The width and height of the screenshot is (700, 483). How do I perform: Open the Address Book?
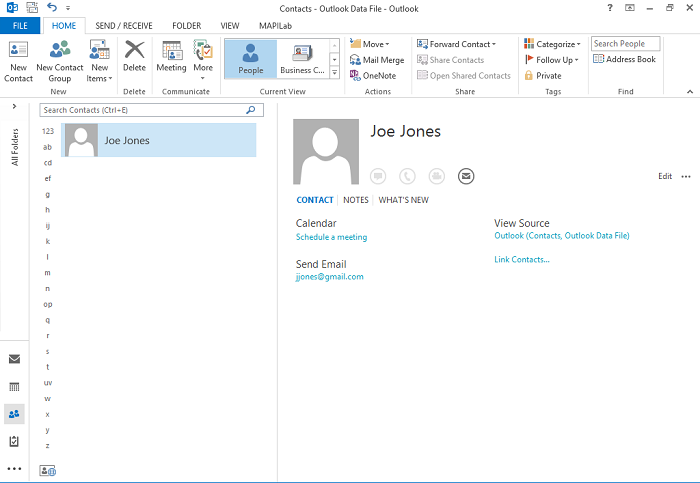[624, 59]
